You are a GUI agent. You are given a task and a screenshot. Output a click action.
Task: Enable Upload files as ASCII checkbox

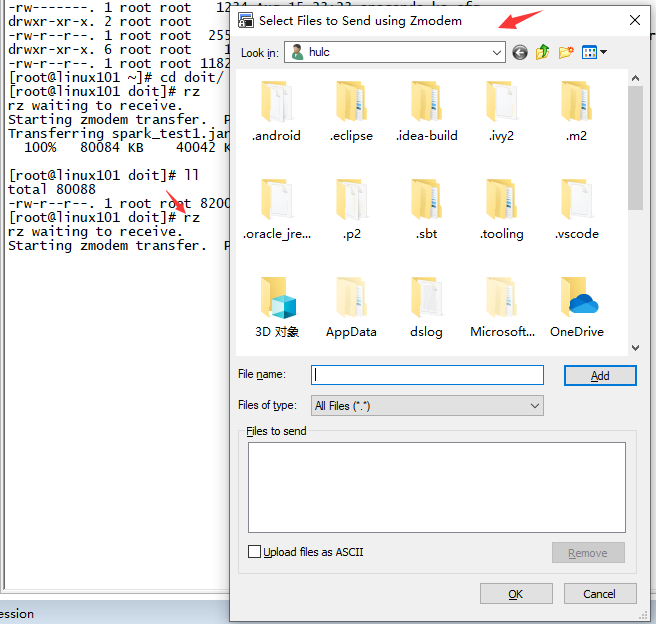[254, 552]
